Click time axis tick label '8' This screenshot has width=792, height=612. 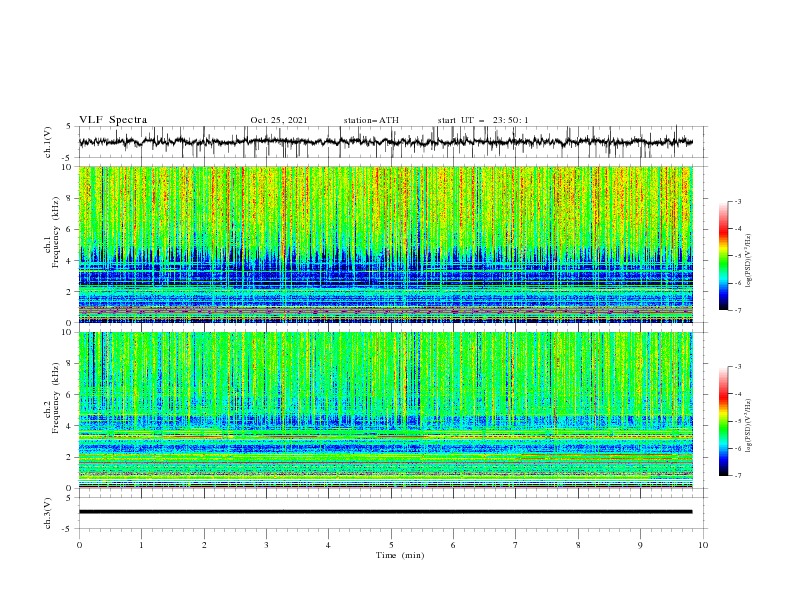(x=578, y=545)
